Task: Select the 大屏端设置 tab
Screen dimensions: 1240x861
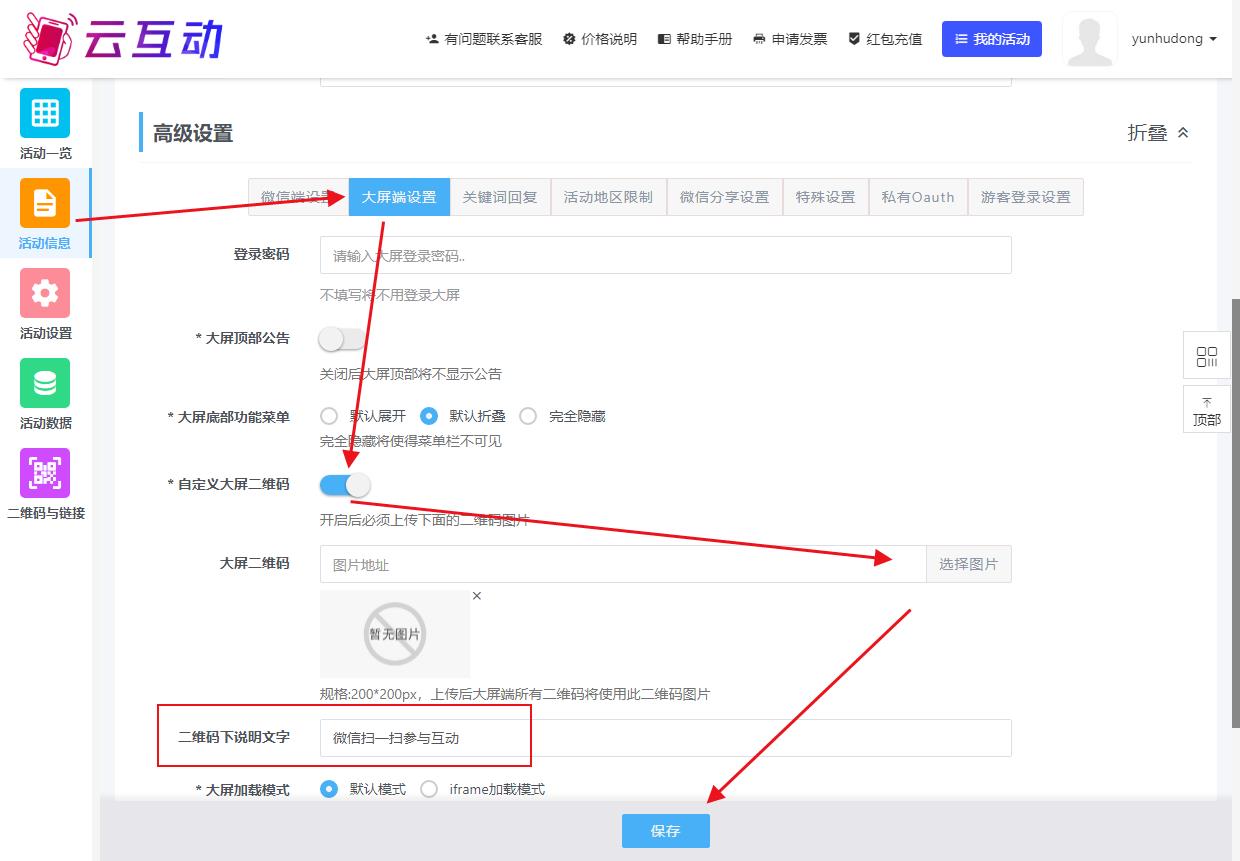Action: (x=399, y=197)
